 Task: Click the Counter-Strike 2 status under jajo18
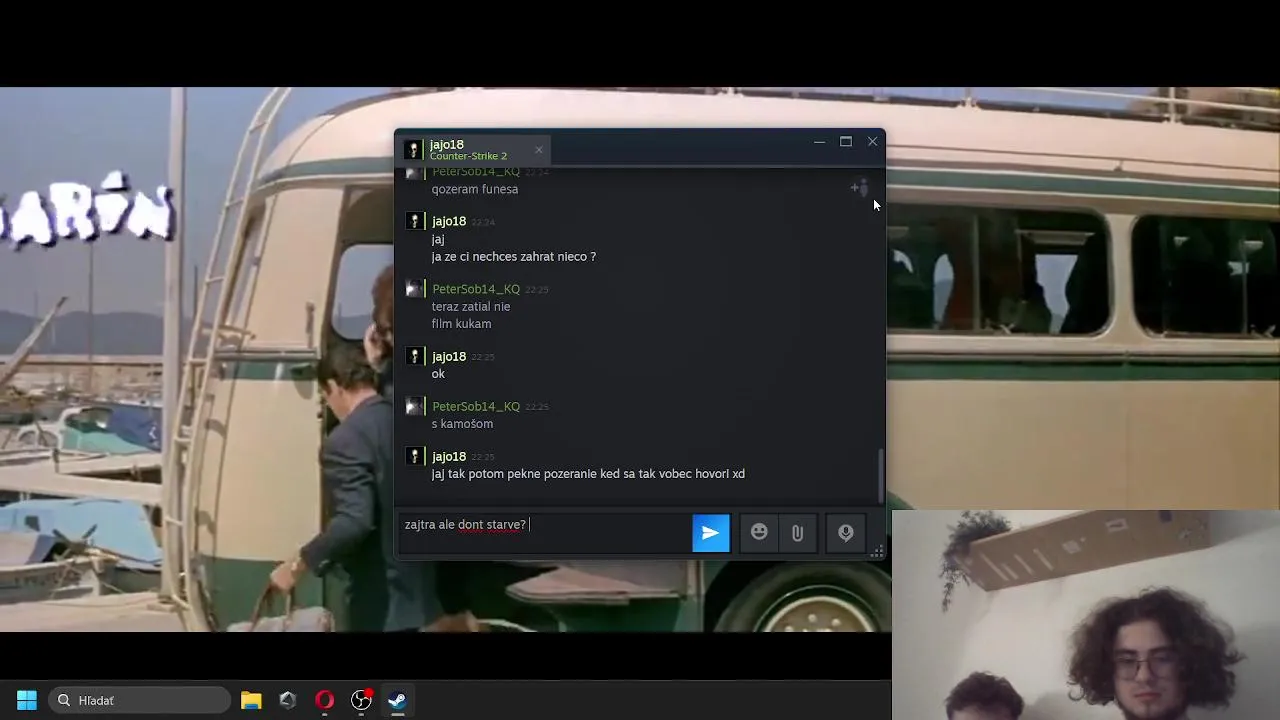tap(468, 156)
